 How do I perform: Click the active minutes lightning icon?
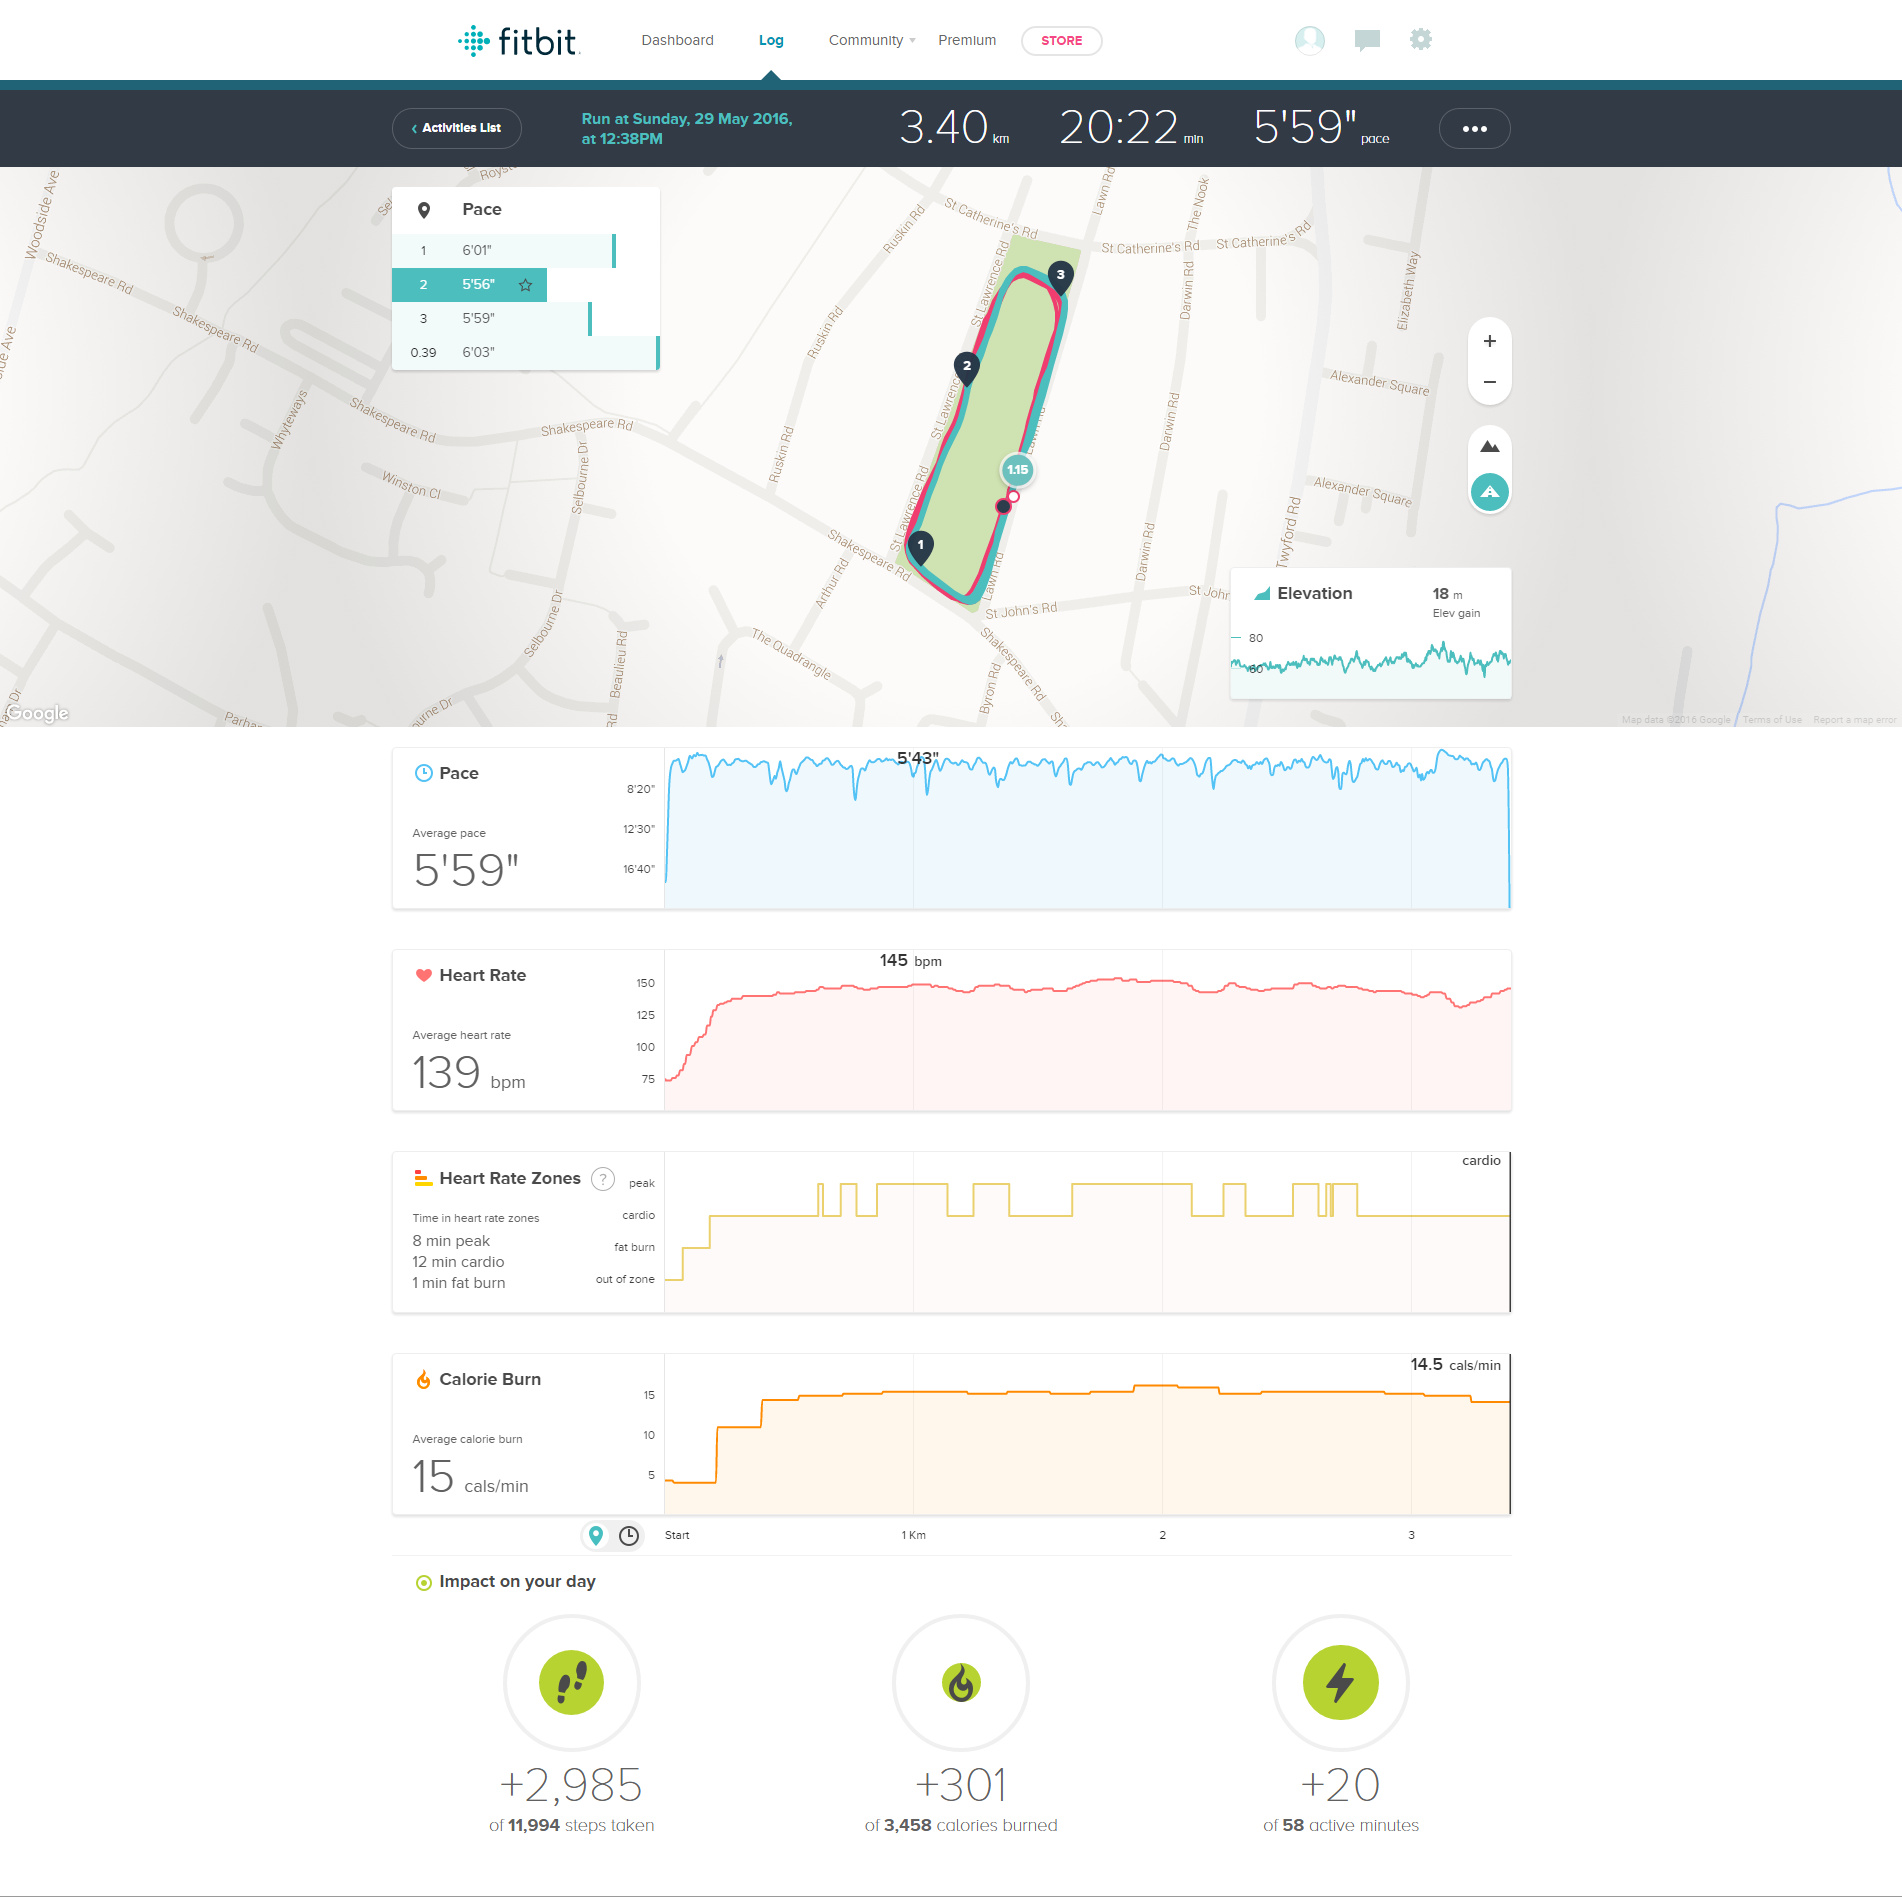coord(1340,1682)
